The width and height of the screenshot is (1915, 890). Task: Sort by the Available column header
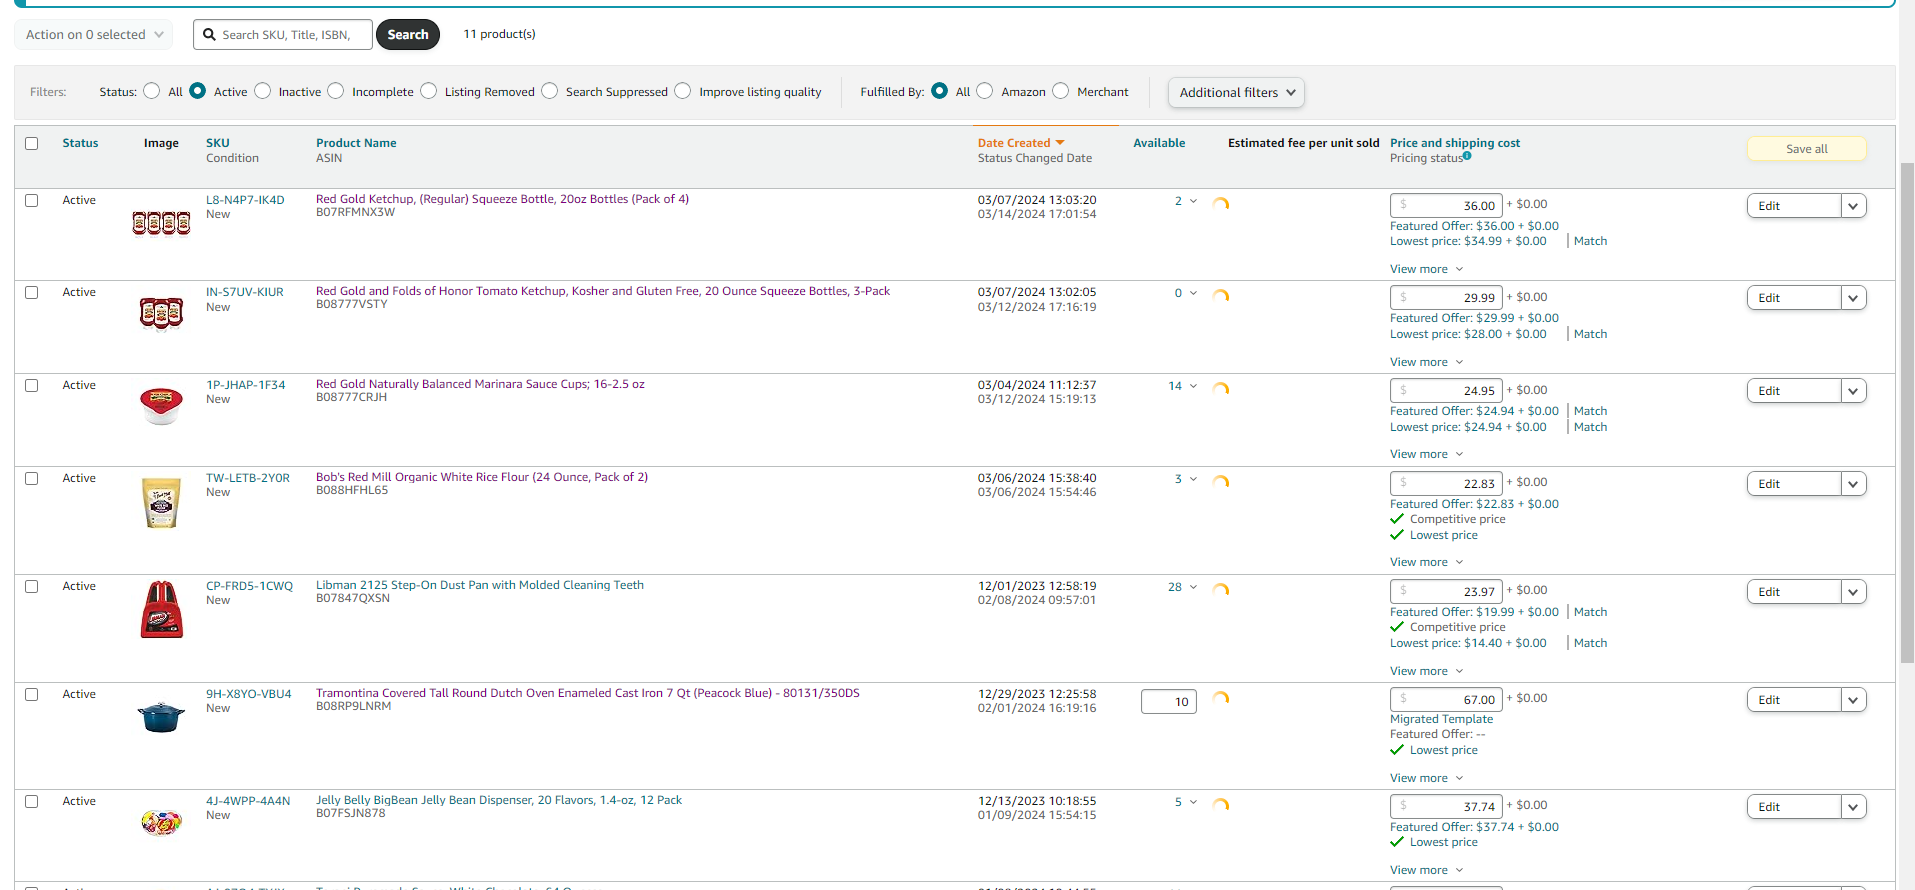(x=1159, y=143)
